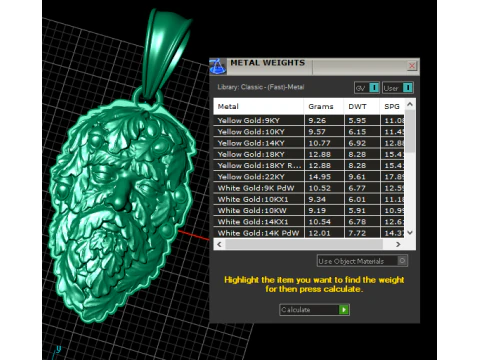
Task: Click the Calculate button
Action: coord(314,310)
